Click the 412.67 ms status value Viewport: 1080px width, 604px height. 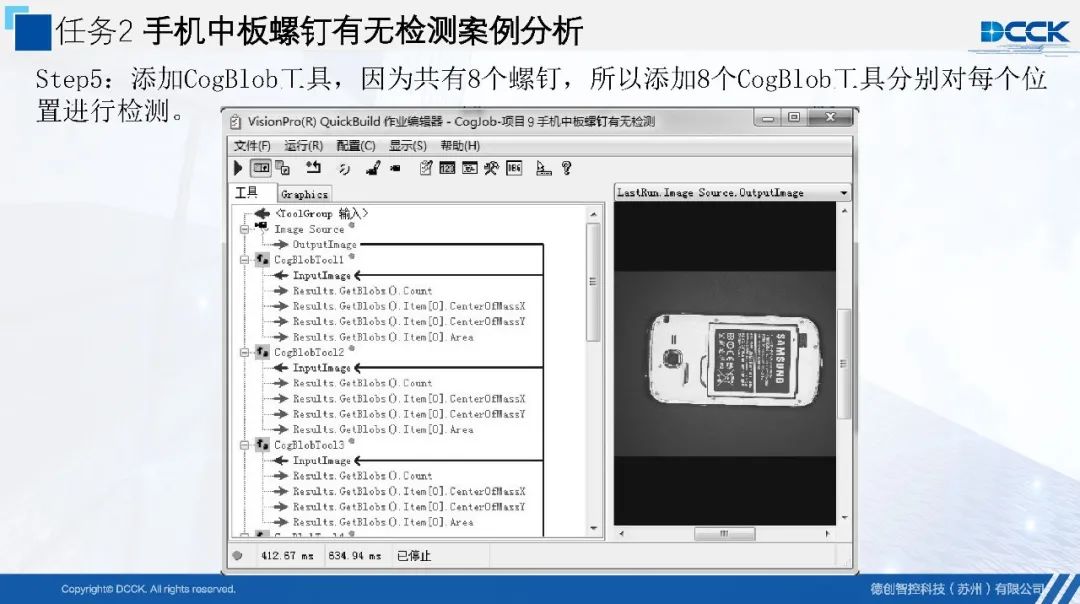[x=287, y=555]
